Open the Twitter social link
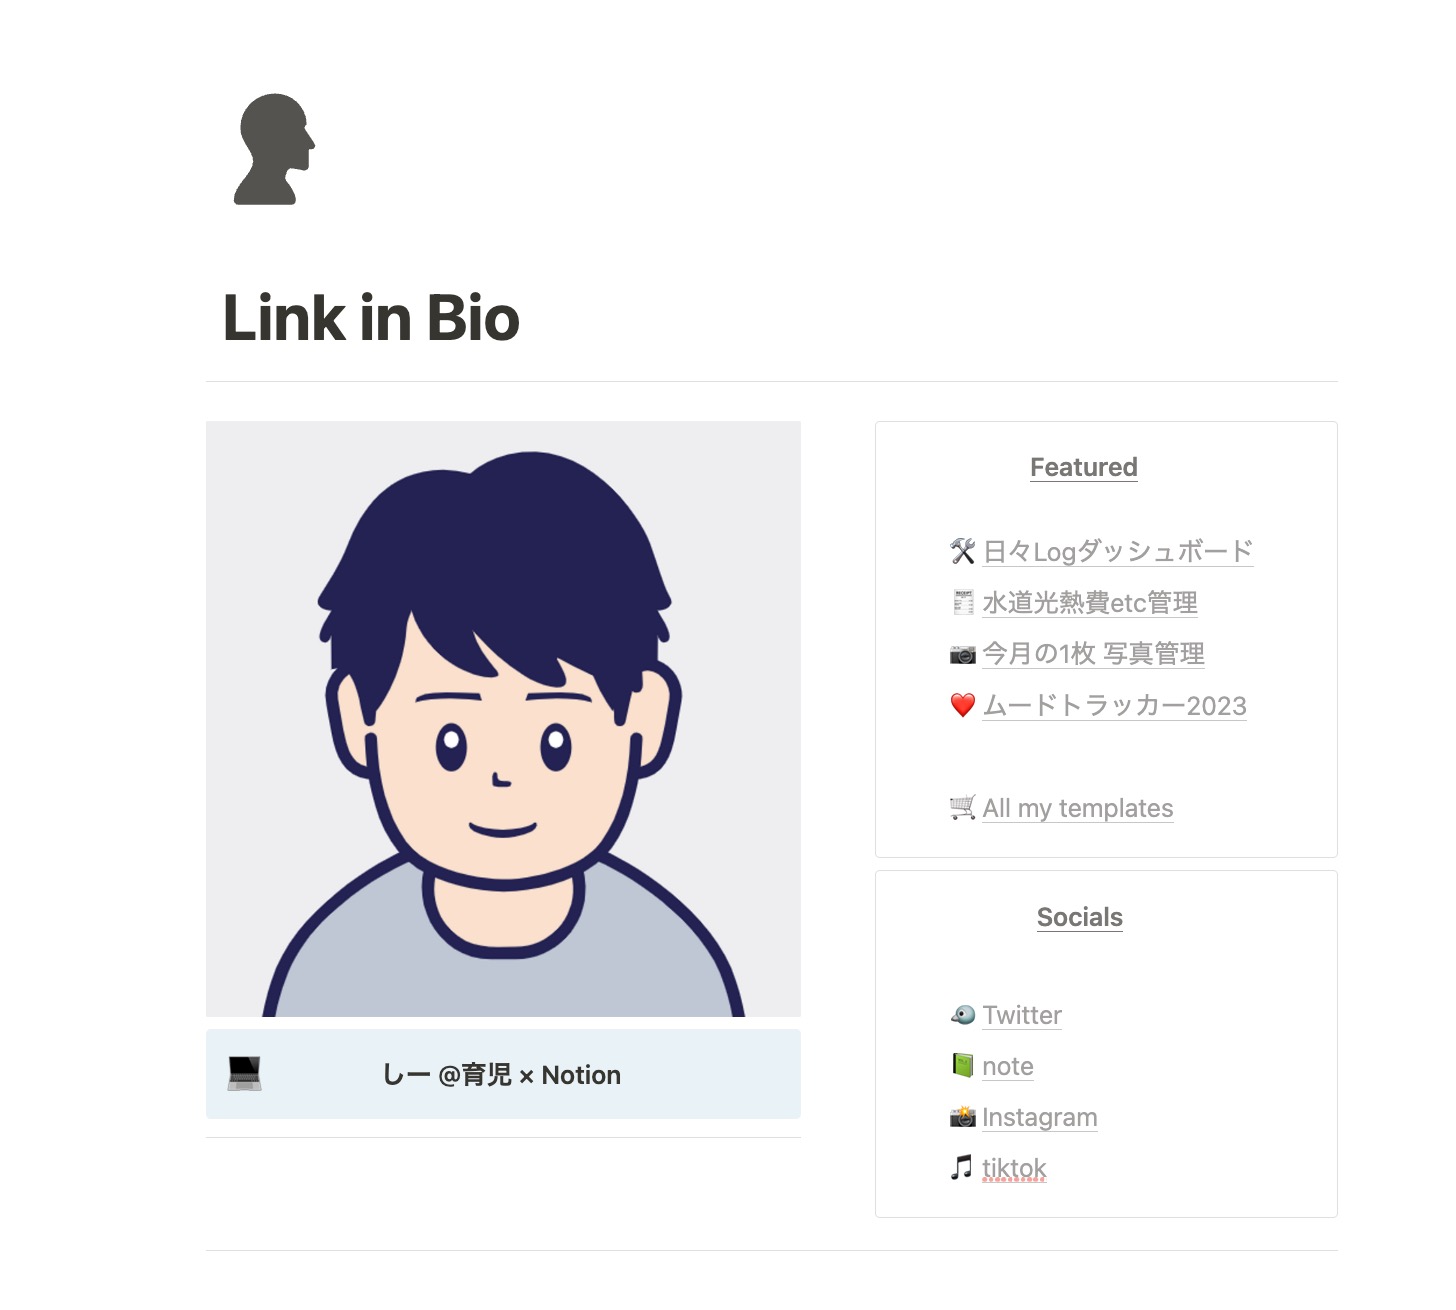Screen dimensions: 1456x1310 click(x=1022, y=1015)
